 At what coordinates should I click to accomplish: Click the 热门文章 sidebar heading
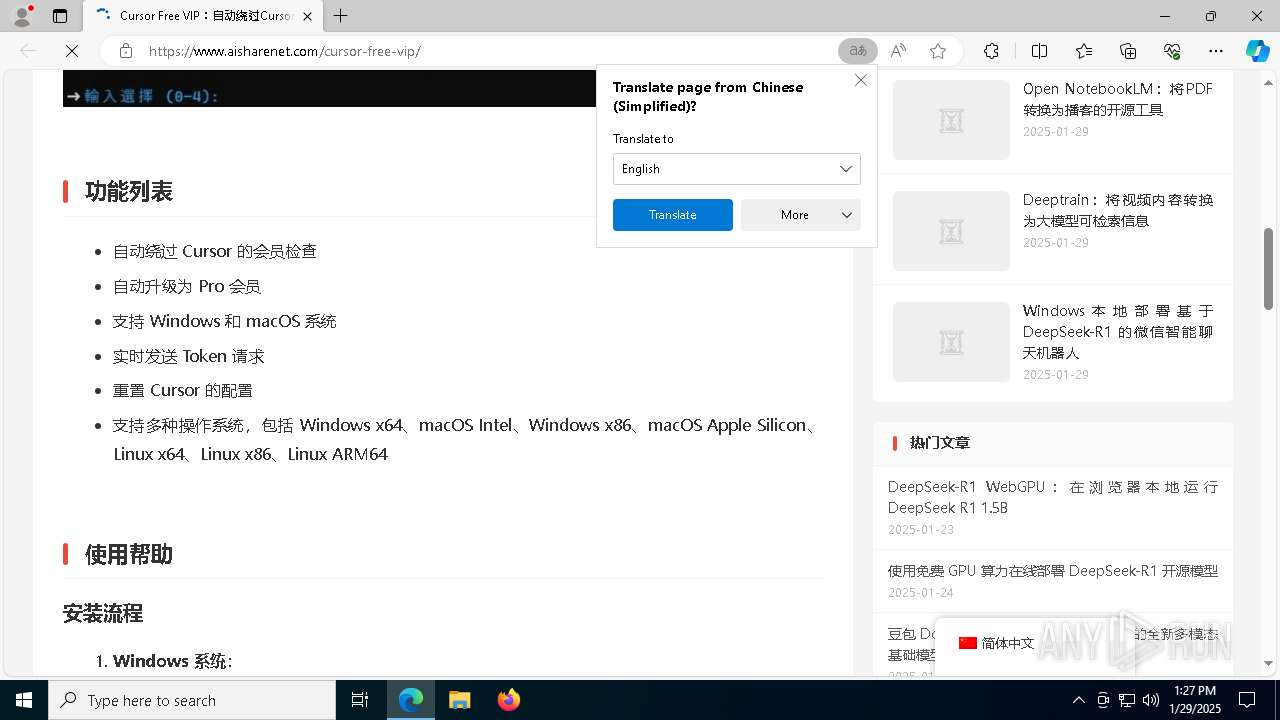(x=940, y=442)
